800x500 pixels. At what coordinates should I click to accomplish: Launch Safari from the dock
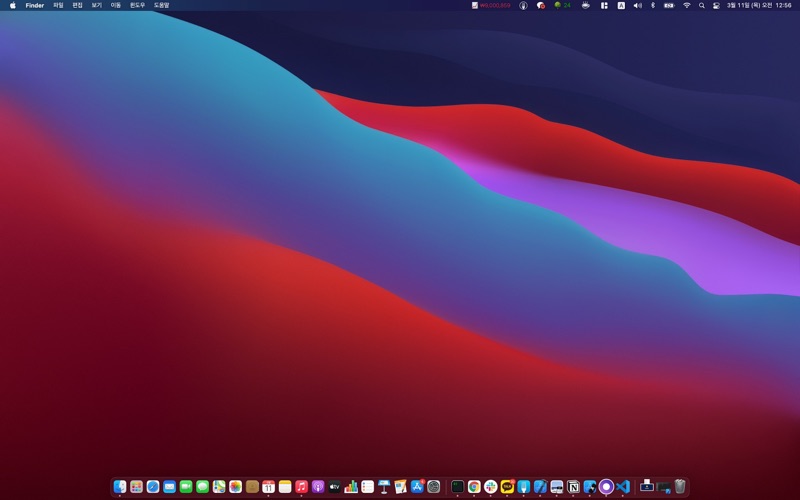tap(153, 486)
